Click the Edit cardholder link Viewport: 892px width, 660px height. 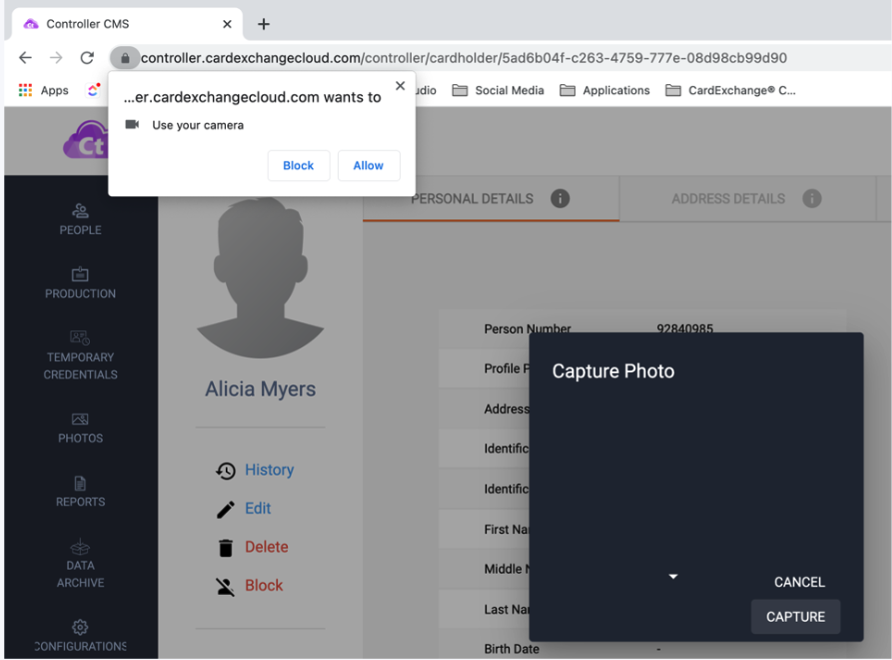[257, 508]
